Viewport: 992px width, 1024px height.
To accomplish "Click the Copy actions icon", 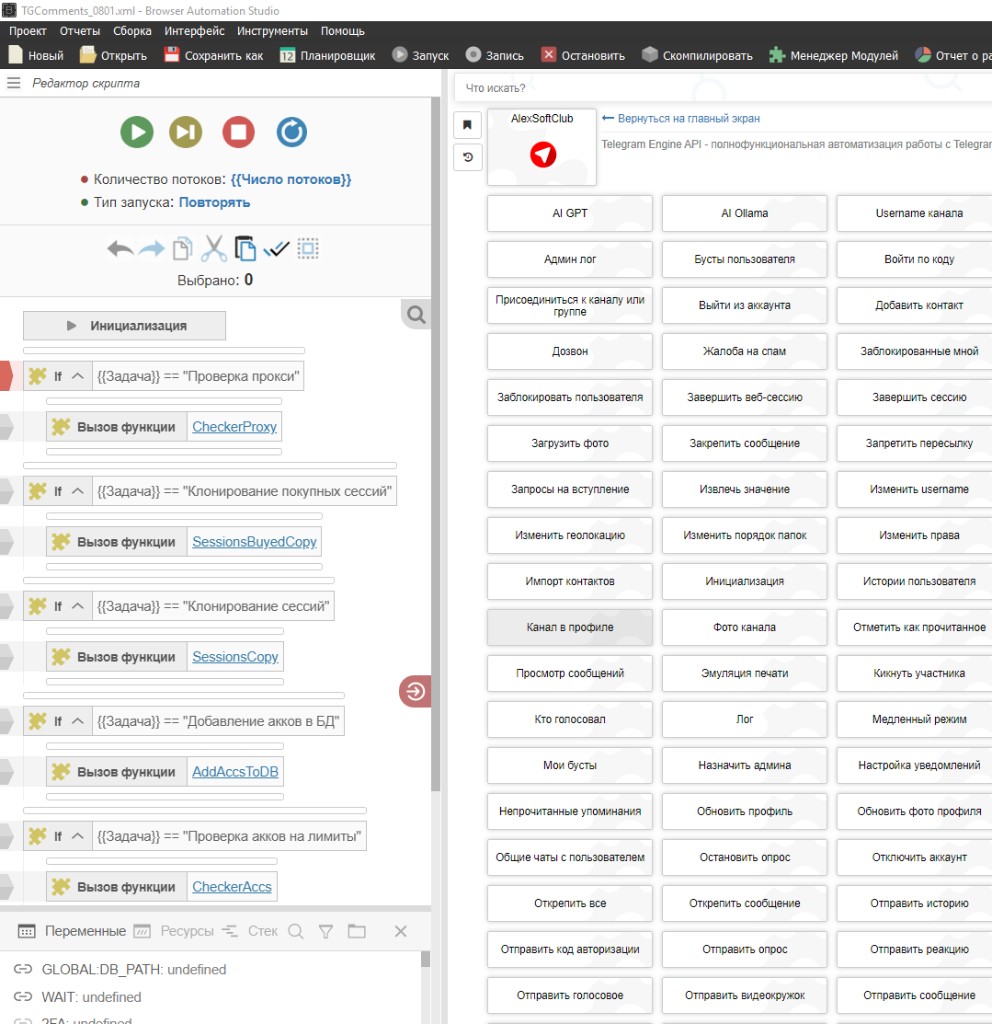I will click(183, 249).
